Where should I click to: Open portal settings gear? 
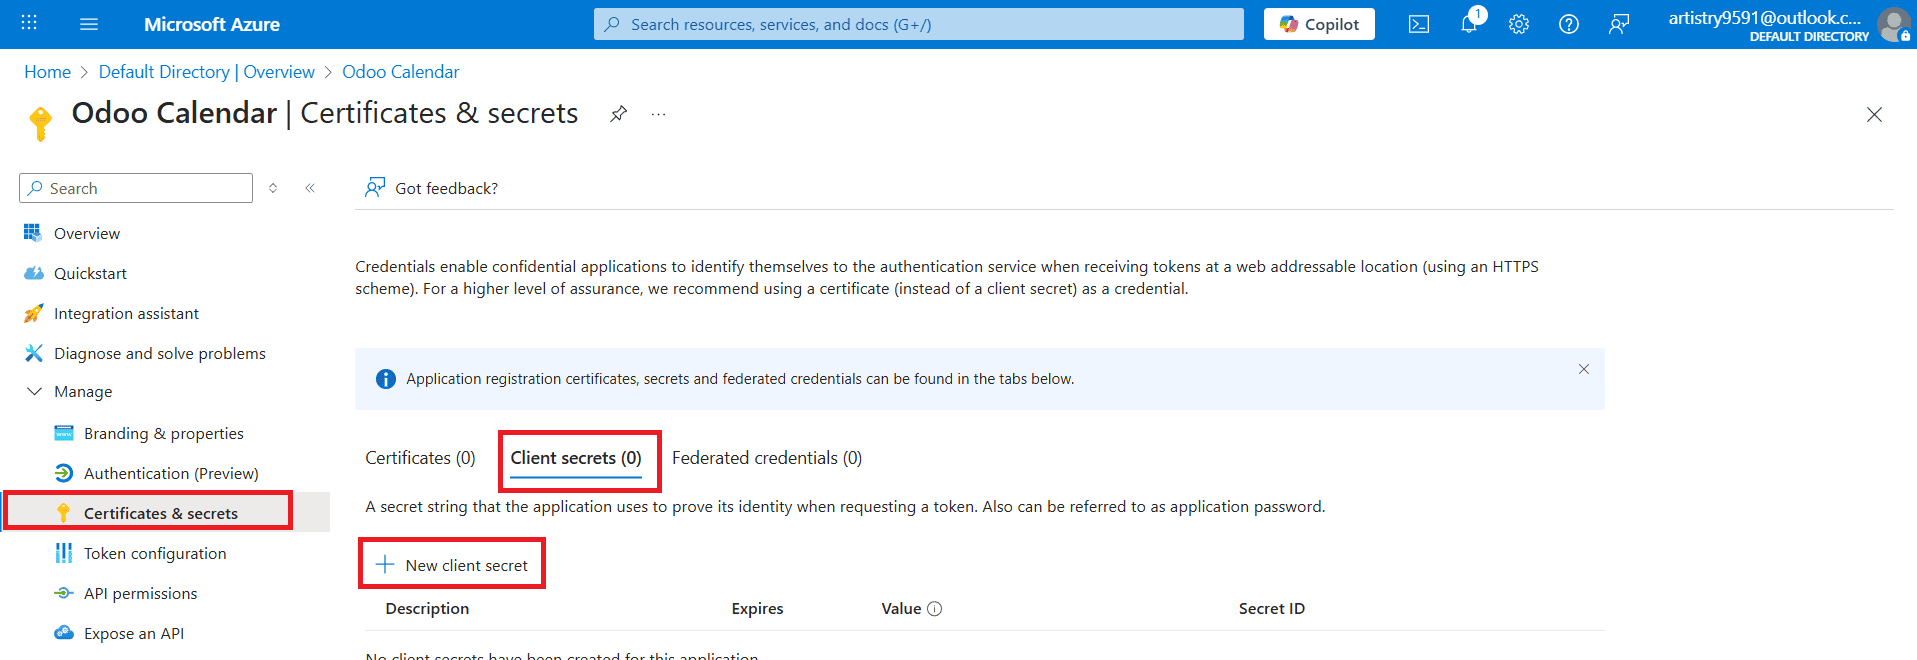(1519, 24)
